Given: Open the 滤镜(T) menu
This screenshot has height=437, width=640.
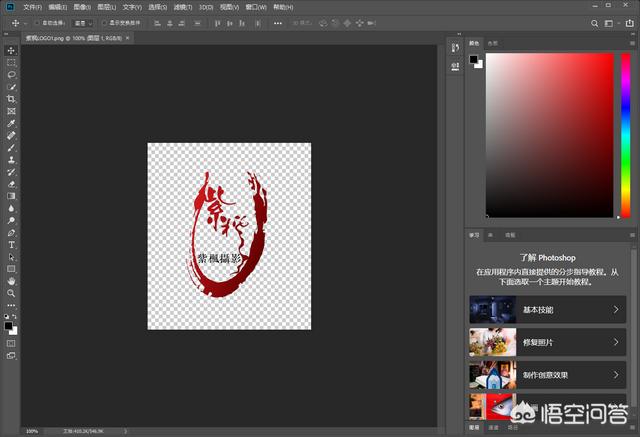Looking at the screenshot, I should point(183,7).
